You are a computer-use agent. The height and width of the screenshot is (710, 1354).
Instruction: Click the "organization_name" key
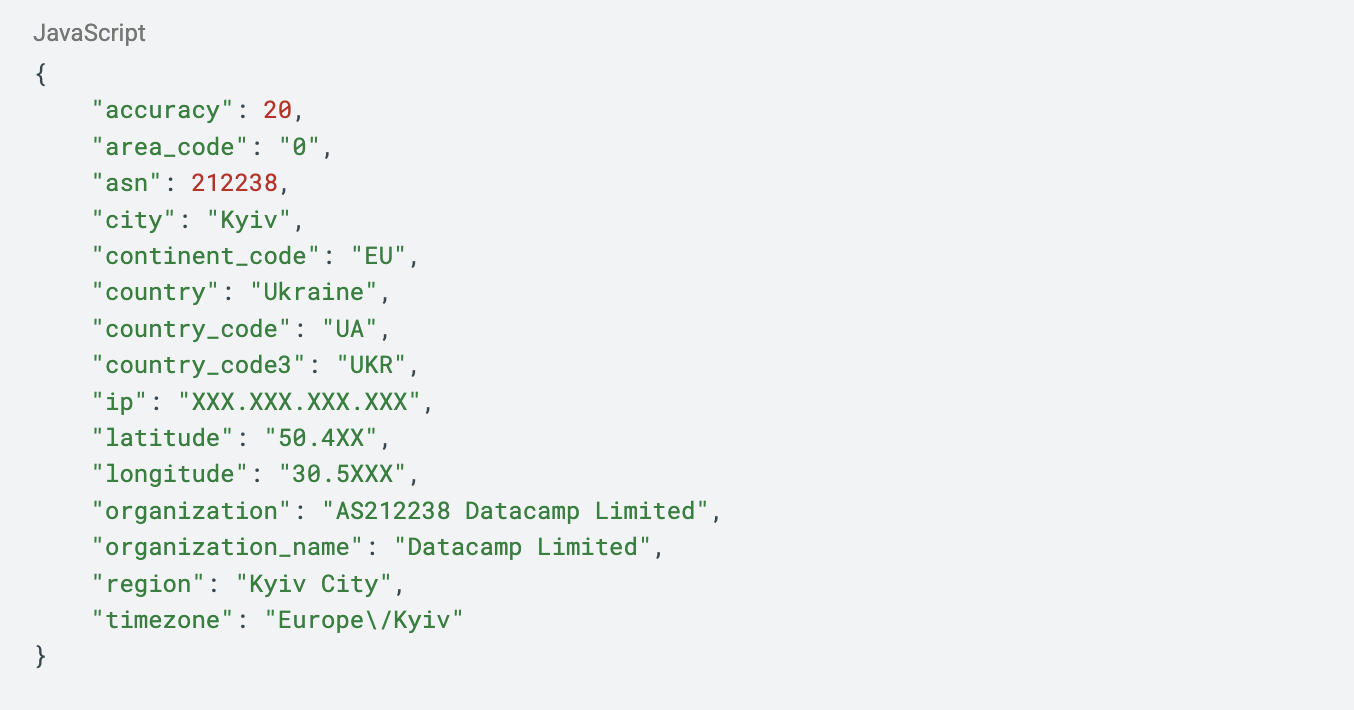[227, 547]
